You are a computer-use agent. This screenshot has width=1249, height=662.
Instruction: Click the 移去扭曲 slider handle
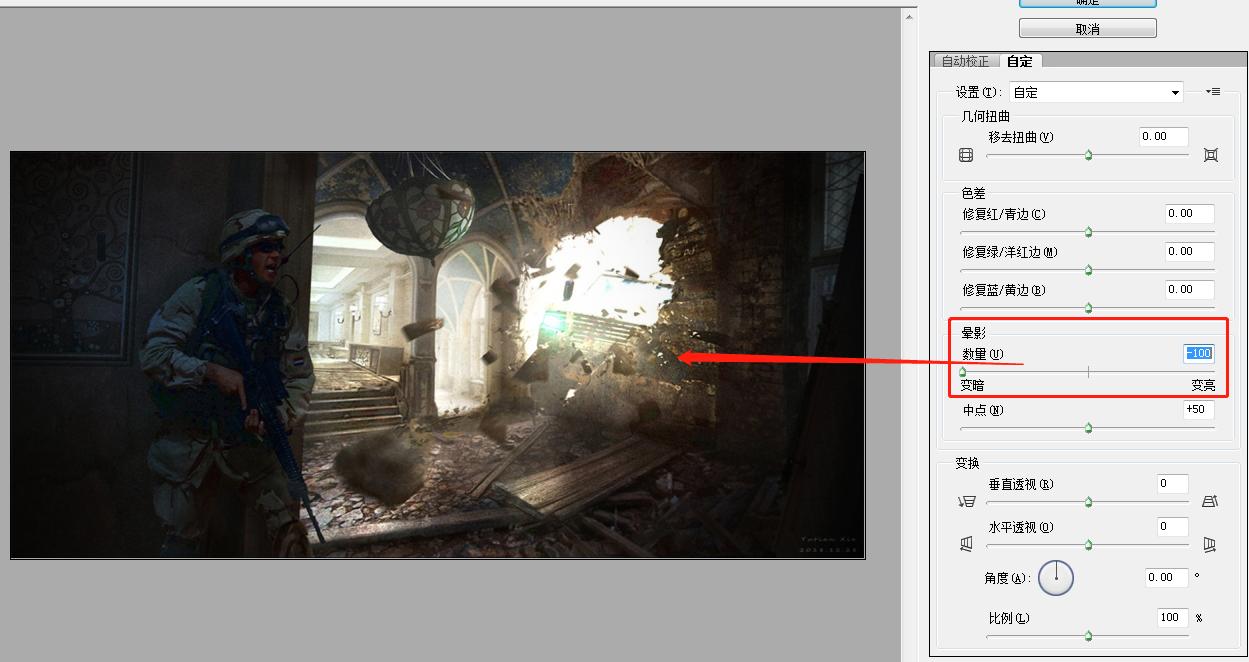pos(1088,156)
